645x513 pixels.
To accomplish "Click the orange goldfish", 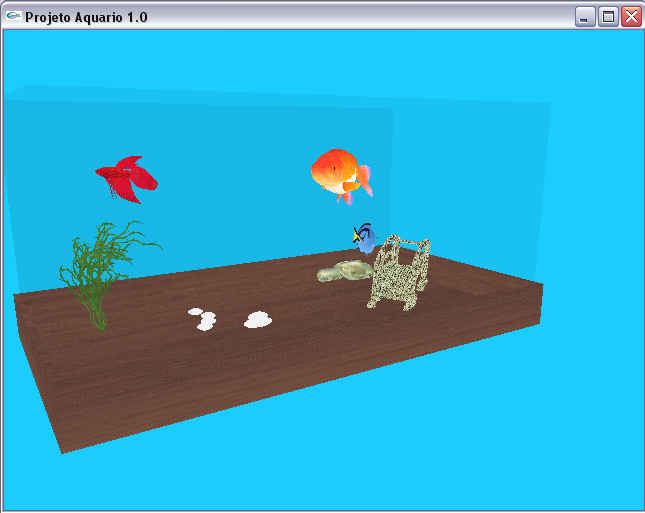I will pos(338,171).
